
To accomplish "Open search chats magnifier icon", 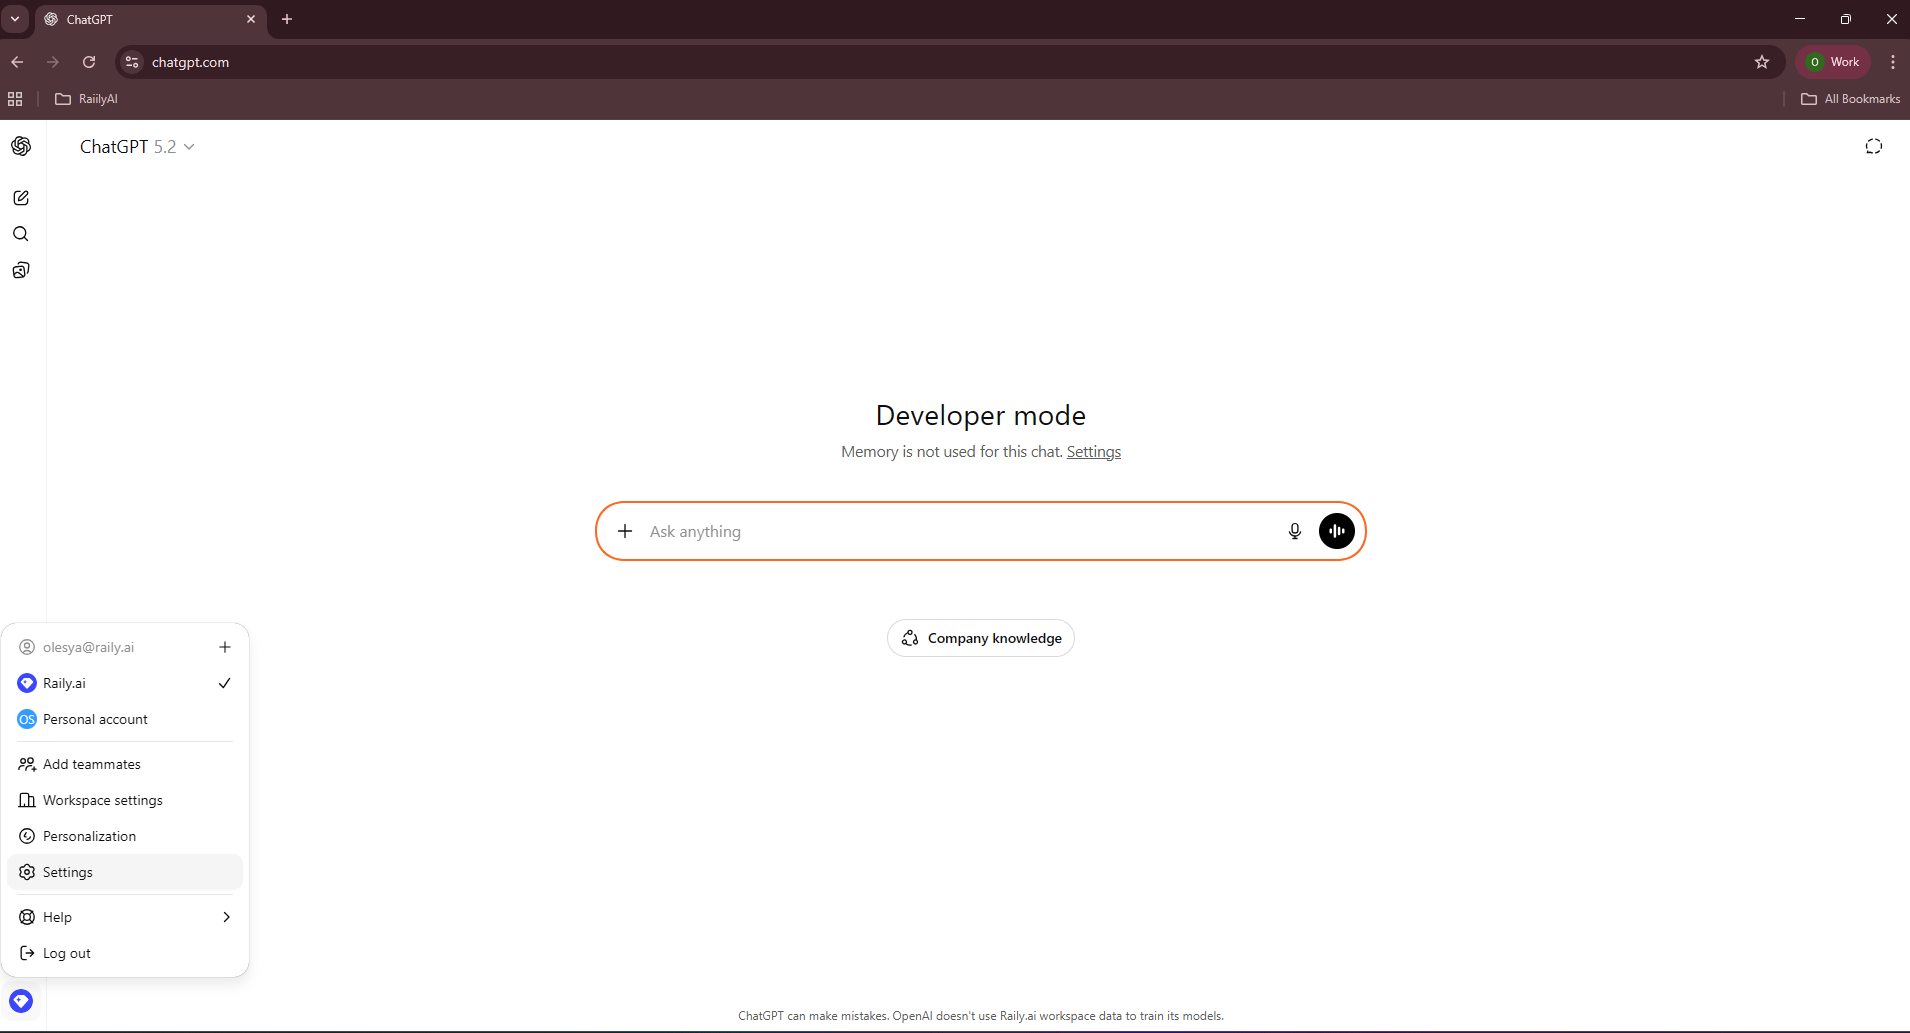I will click(x=21, y=234).
